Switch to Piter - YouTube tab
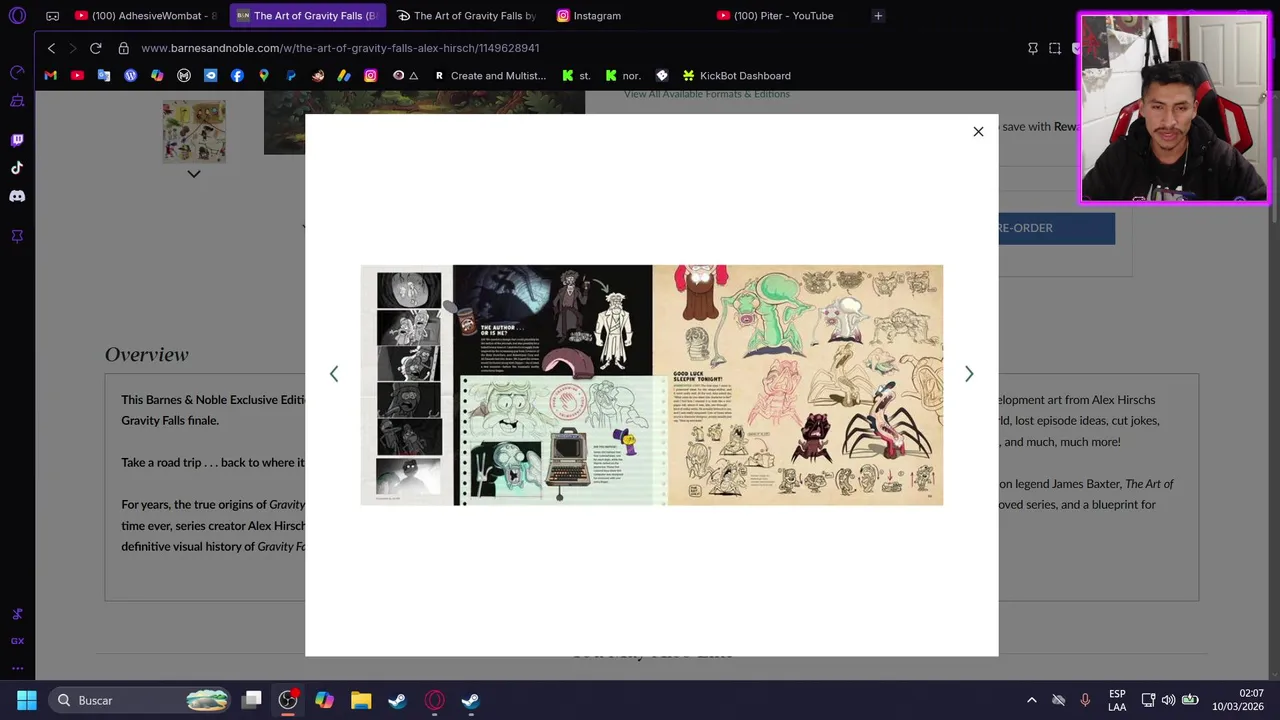 [x=787, y=15]
